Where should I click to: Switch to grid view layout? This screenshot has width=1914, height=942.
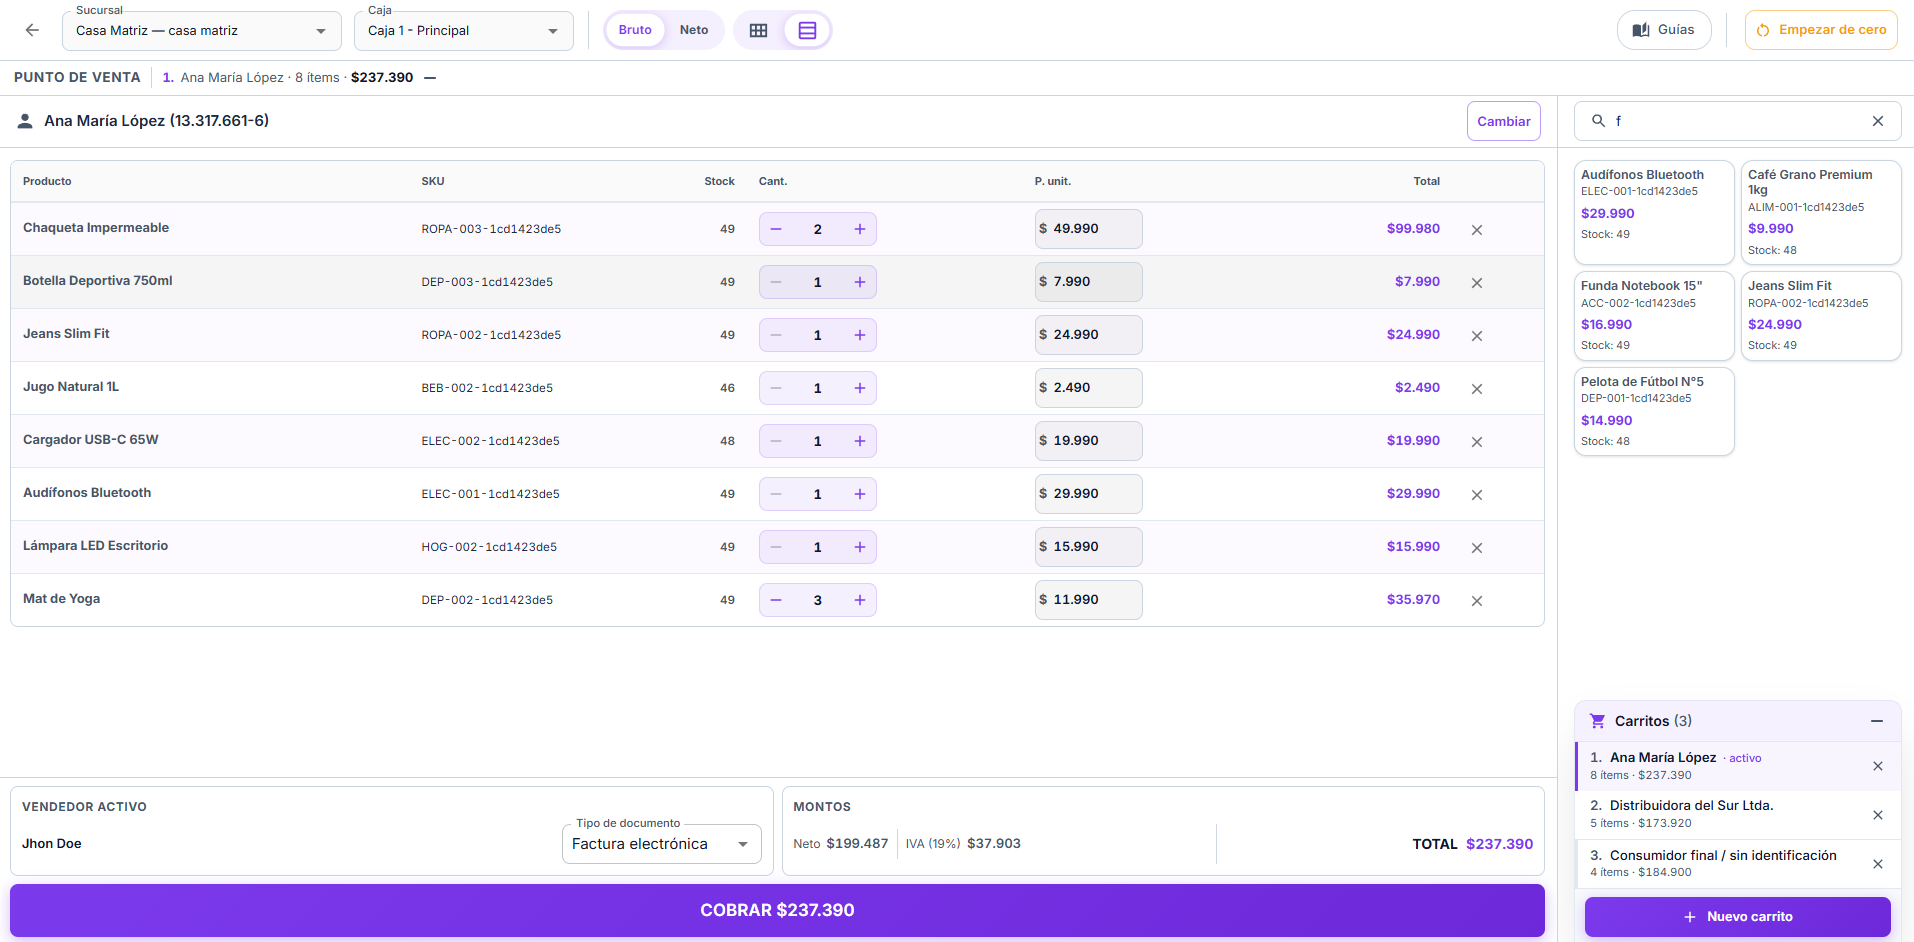pos(759,30)
